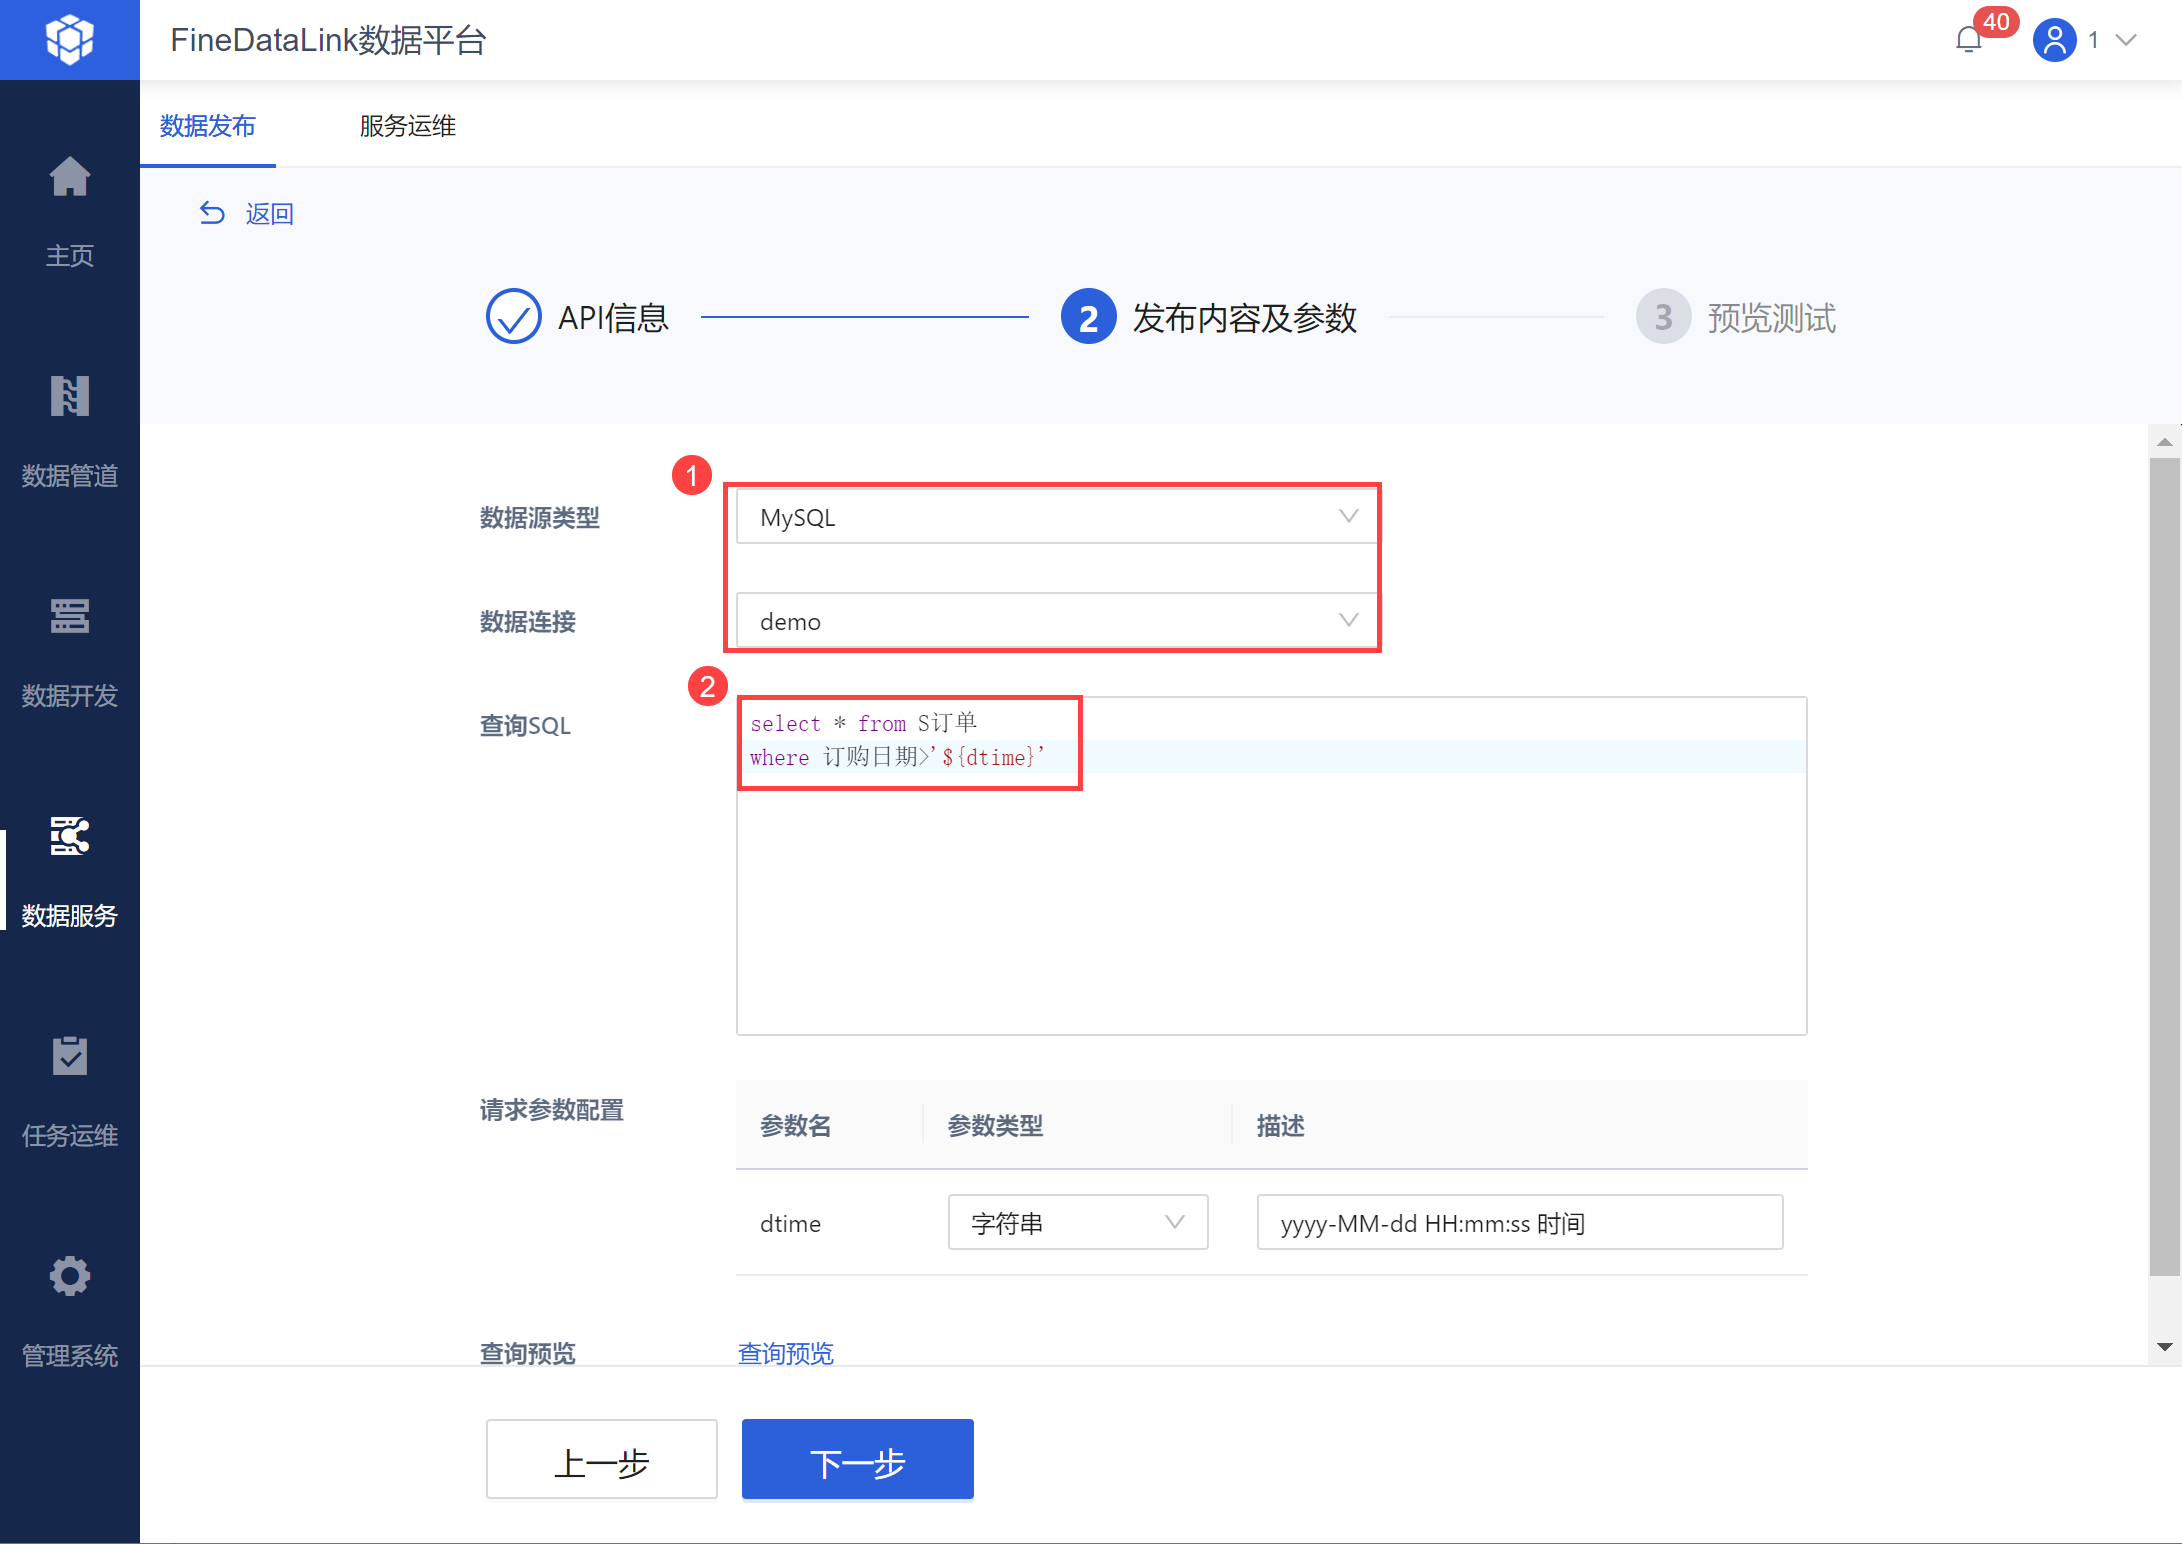Click the user avatar icon

pos(2054,40)
